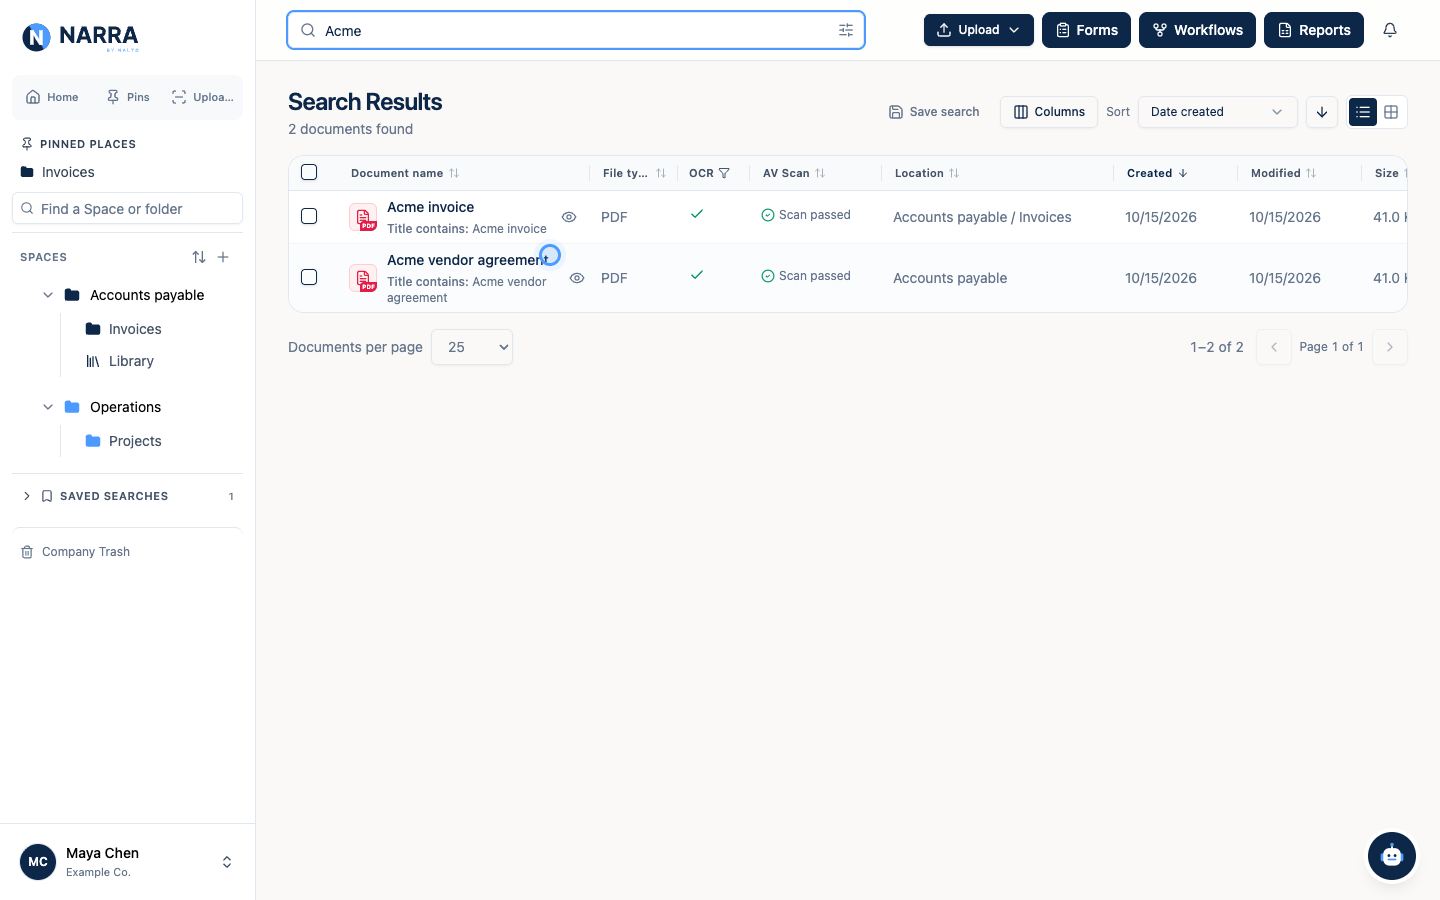Viewport: 1440px width, 900px height.
Task: Collapse the Accounts payable space
Action: [x=48, y=295]
